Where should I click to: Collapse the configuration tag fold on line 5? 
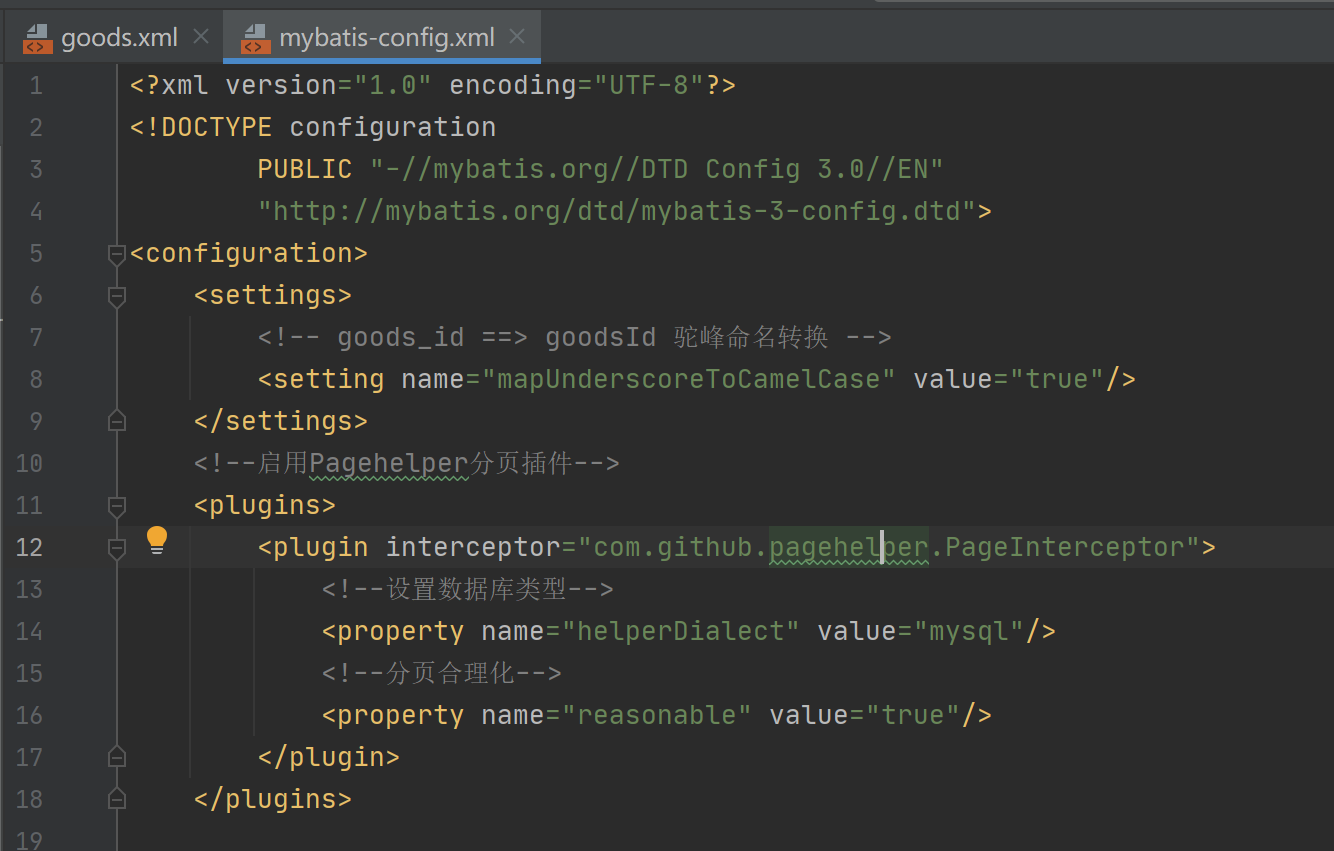pyautogui.click(x=117, y=254)
